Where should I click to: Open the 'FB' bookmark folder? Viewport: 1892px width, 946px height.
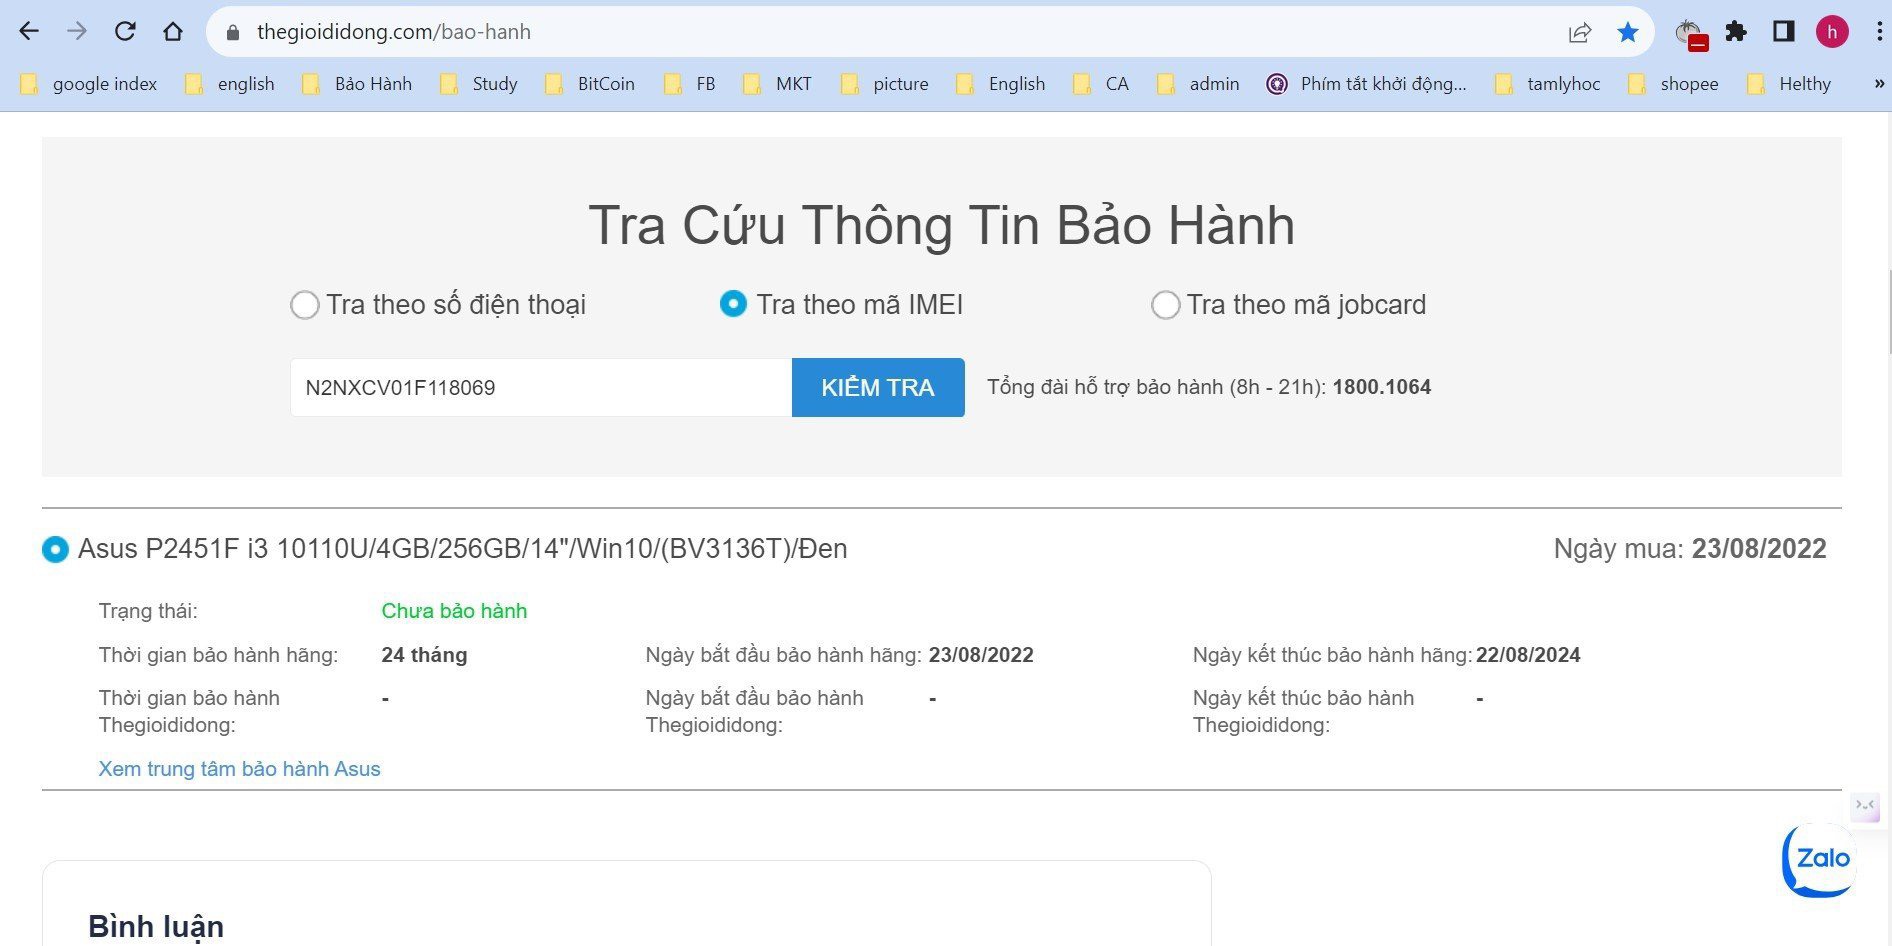[690, 84]
